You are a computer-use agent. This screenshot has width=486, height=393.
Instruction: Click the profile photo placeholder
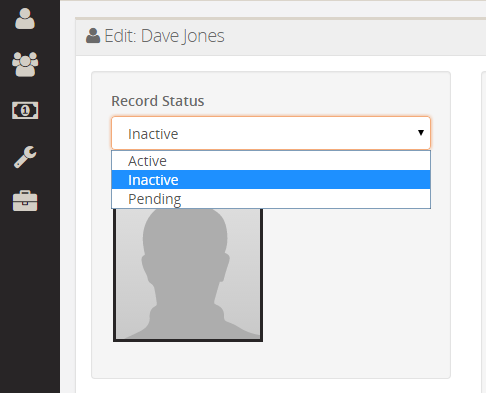(x=188, y=275)
